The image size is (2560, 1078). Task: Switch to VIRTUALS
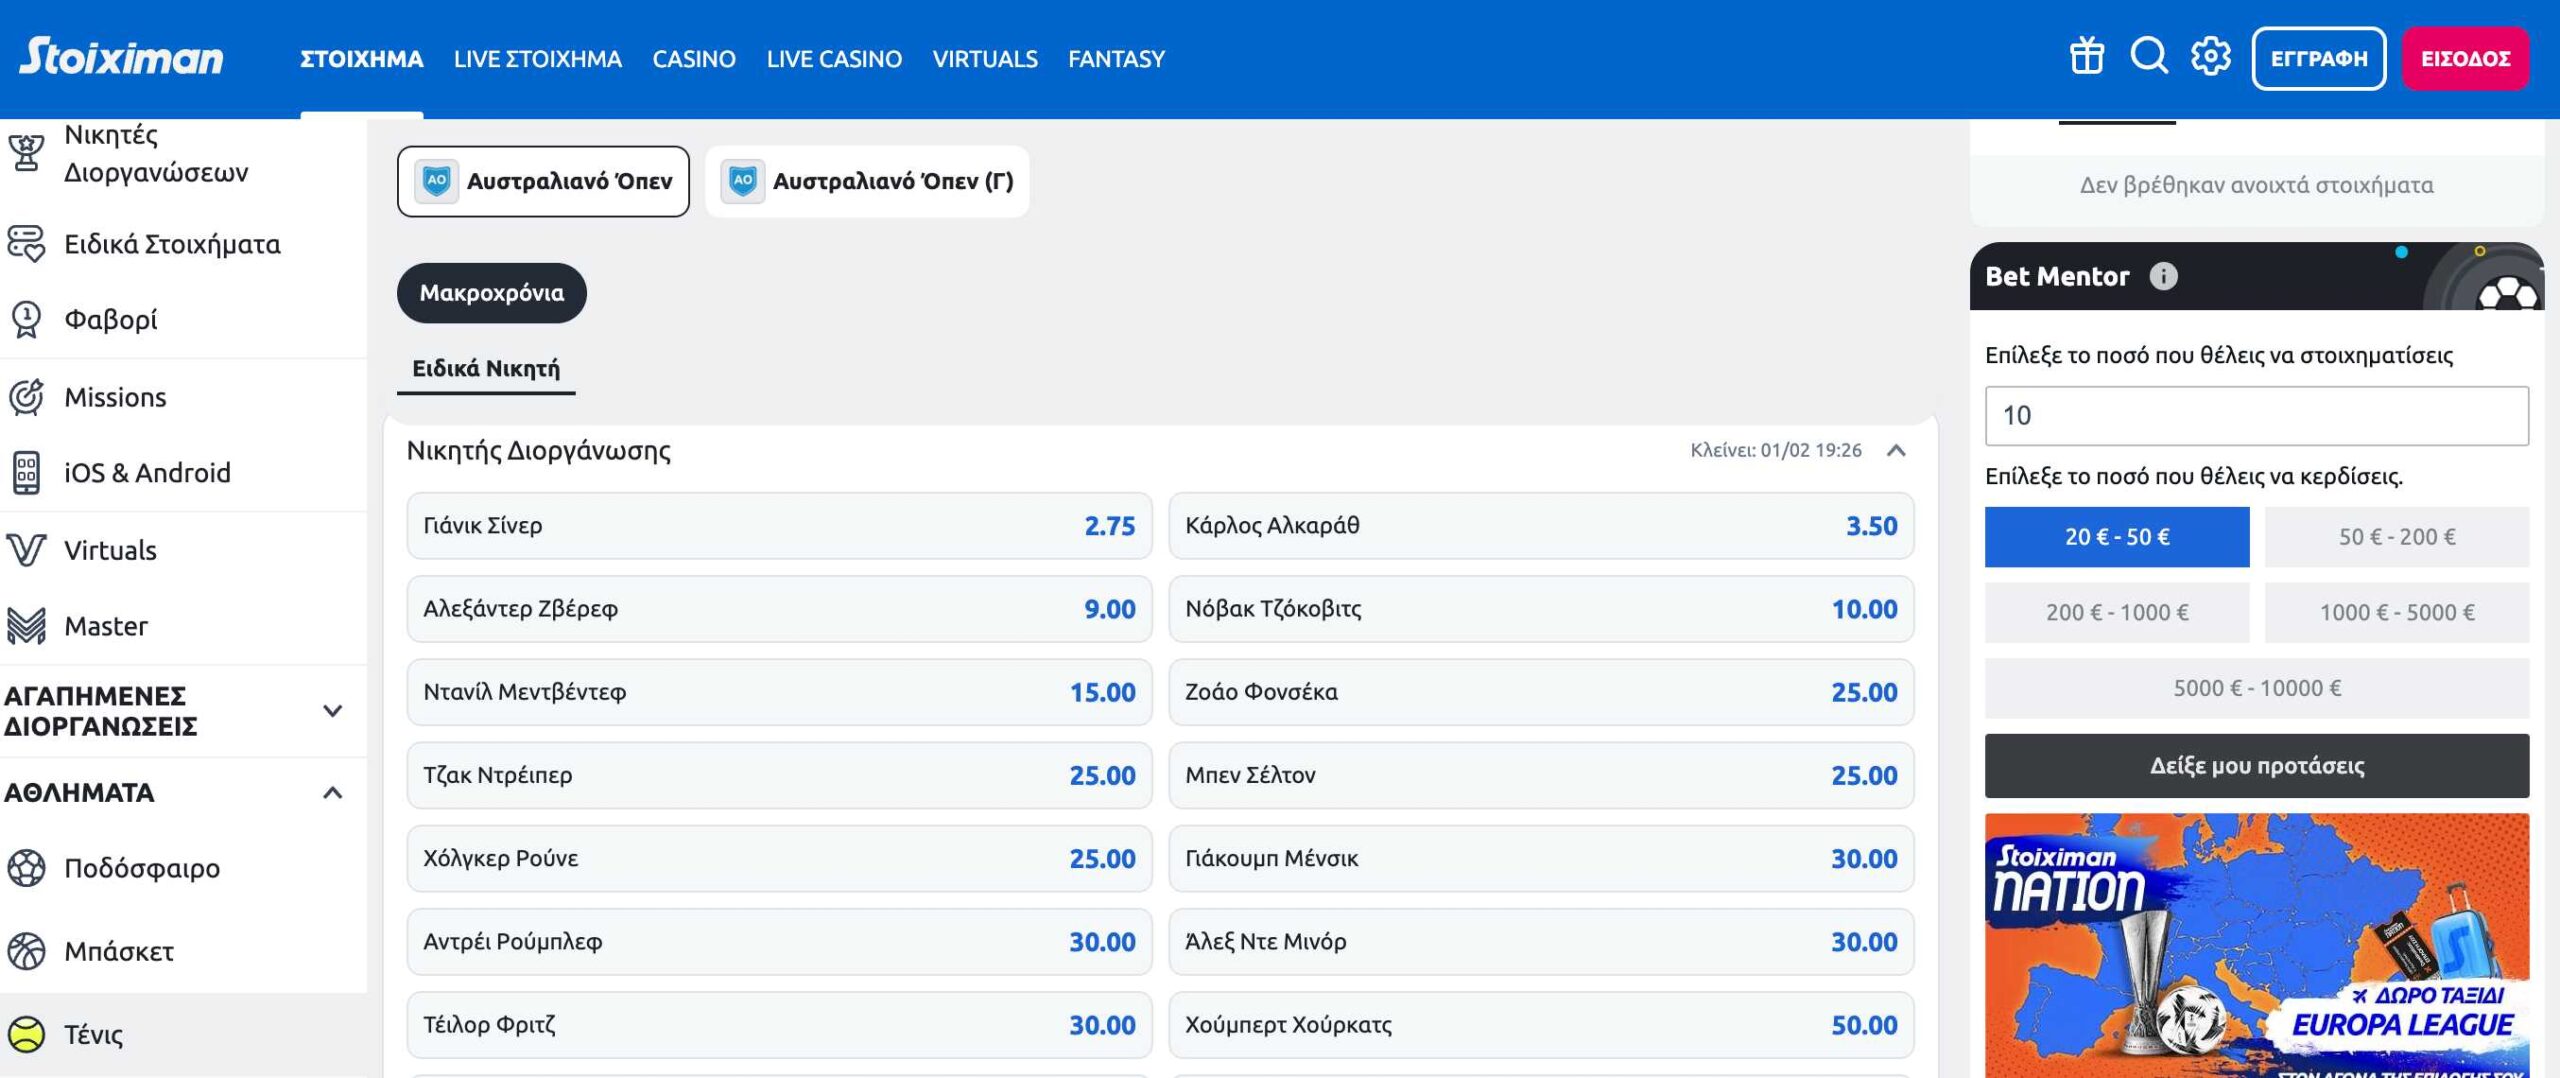click(985, 59)
